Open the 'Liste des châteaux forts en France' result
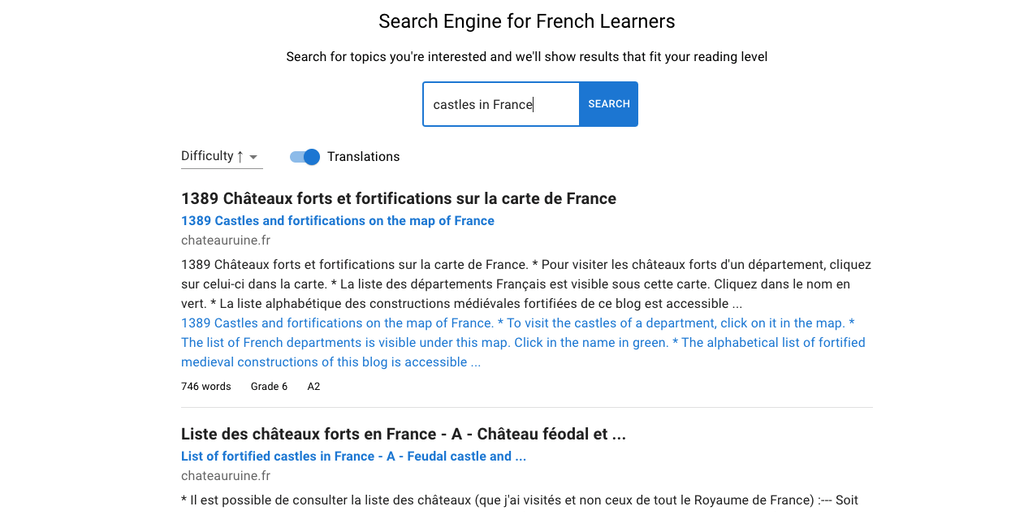 tap(403, 434)
